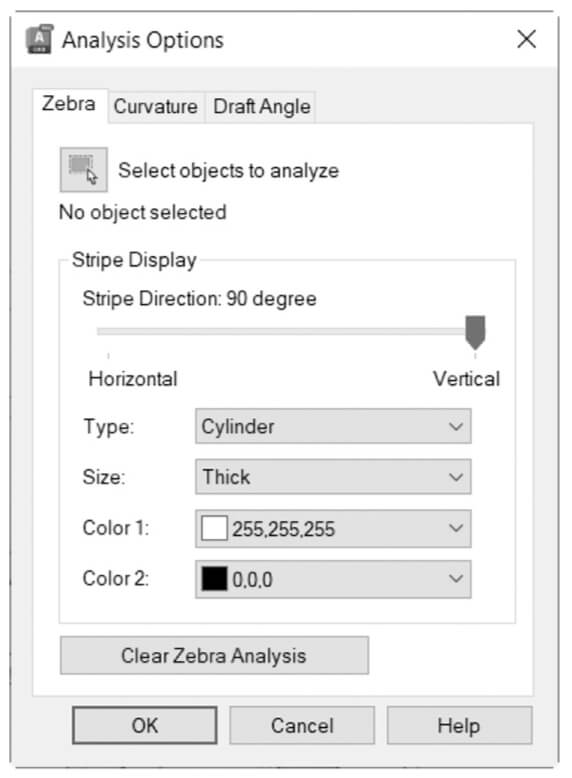Viewport: 572px width, 778px height.
Task: Click the 'Analysis Options' title text
Action: coord(143,40)
